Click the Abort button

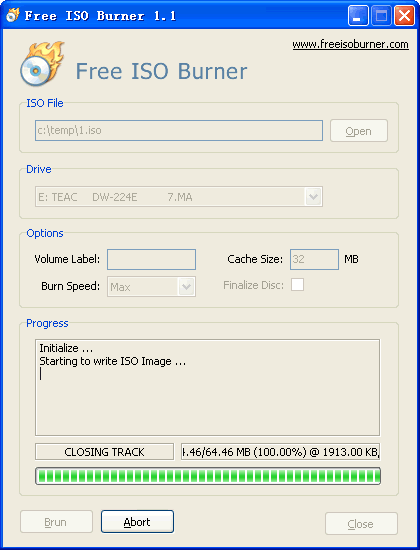click(137, 522)
